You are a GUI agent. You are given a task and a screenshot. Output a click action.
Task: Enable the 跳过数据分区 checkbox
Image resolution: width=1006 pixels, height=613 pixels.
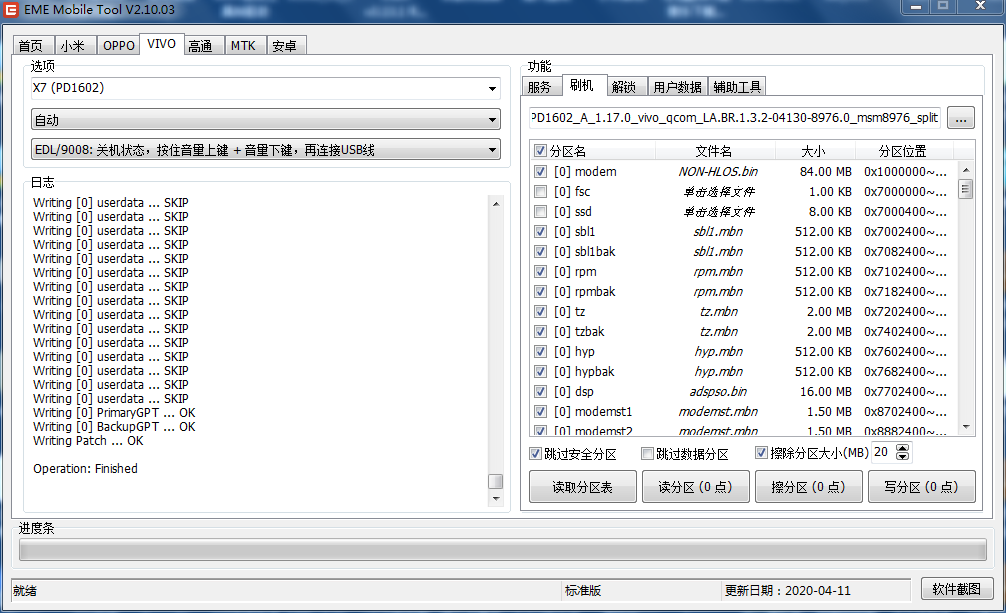click(x=647, y=454)
